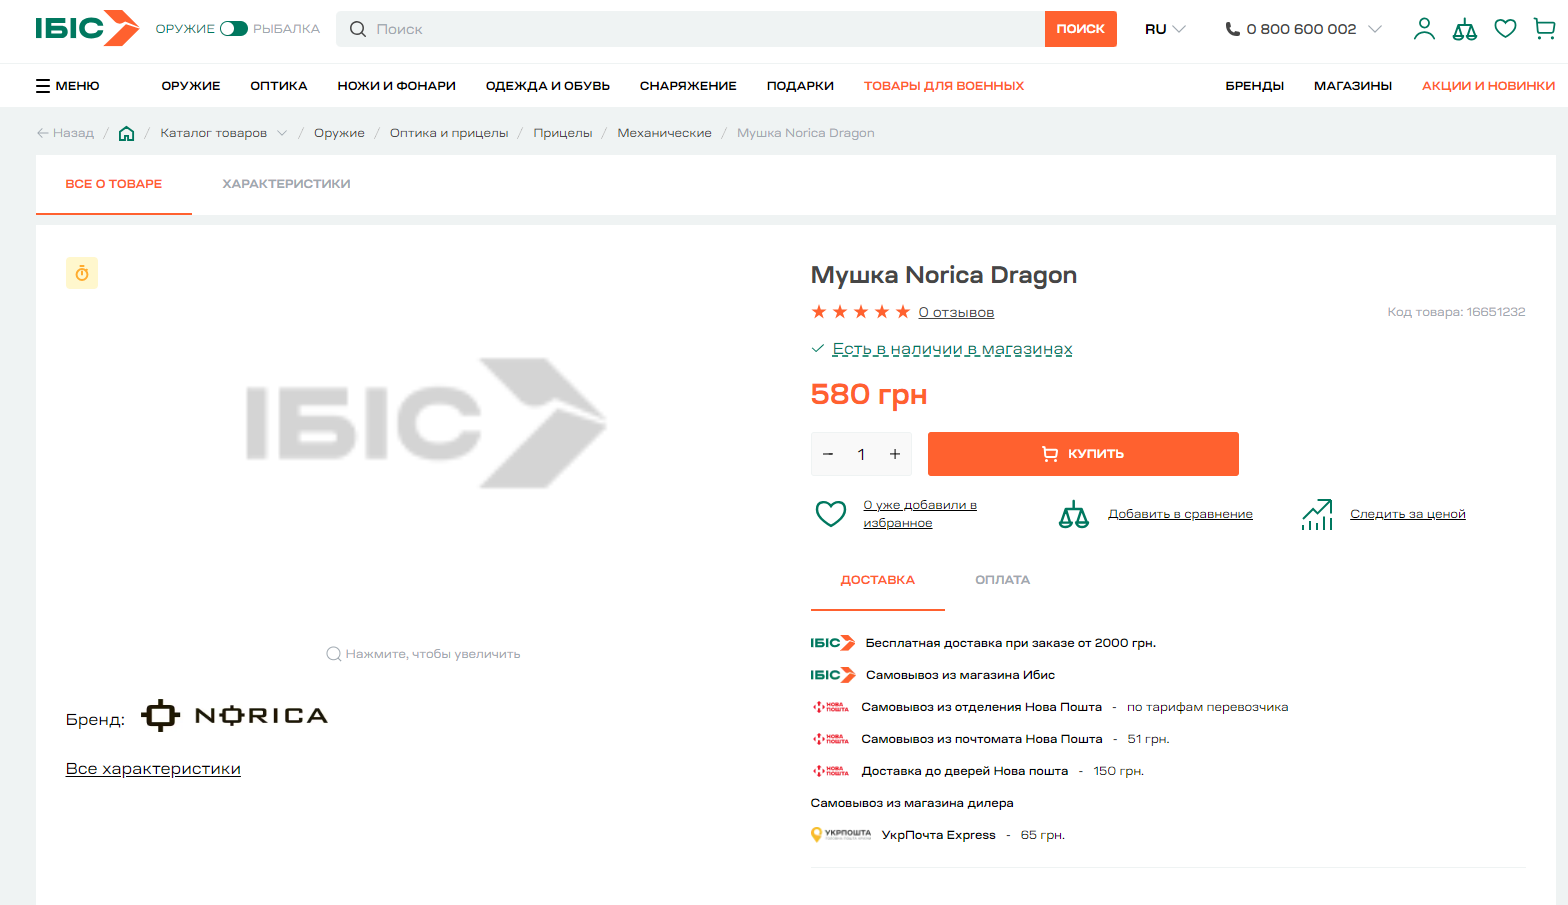Click the price tracking chart icon
Screen dimensions: 1568x905
[1317, 514]
